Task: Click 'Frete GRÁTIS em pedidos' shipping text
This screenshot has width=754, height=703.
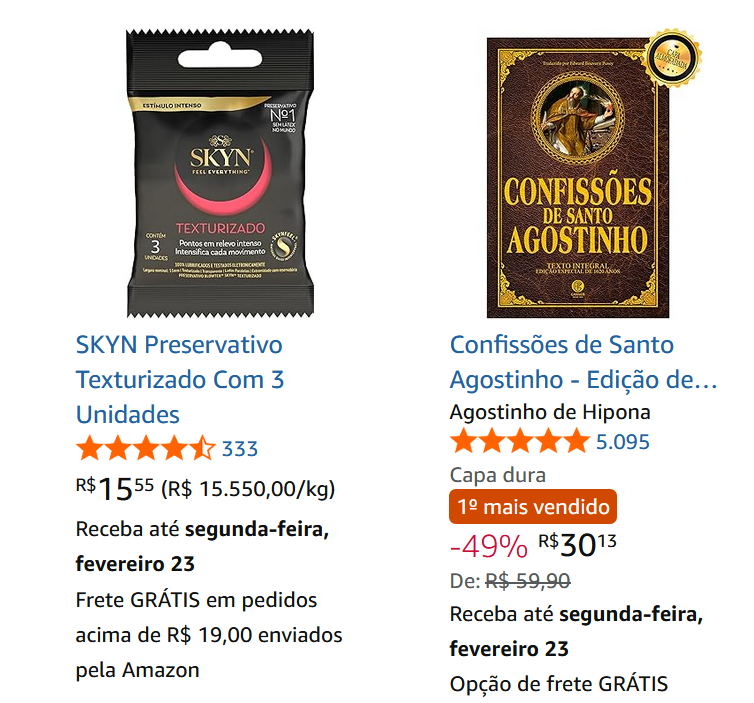Action: [x=196, y=600]
